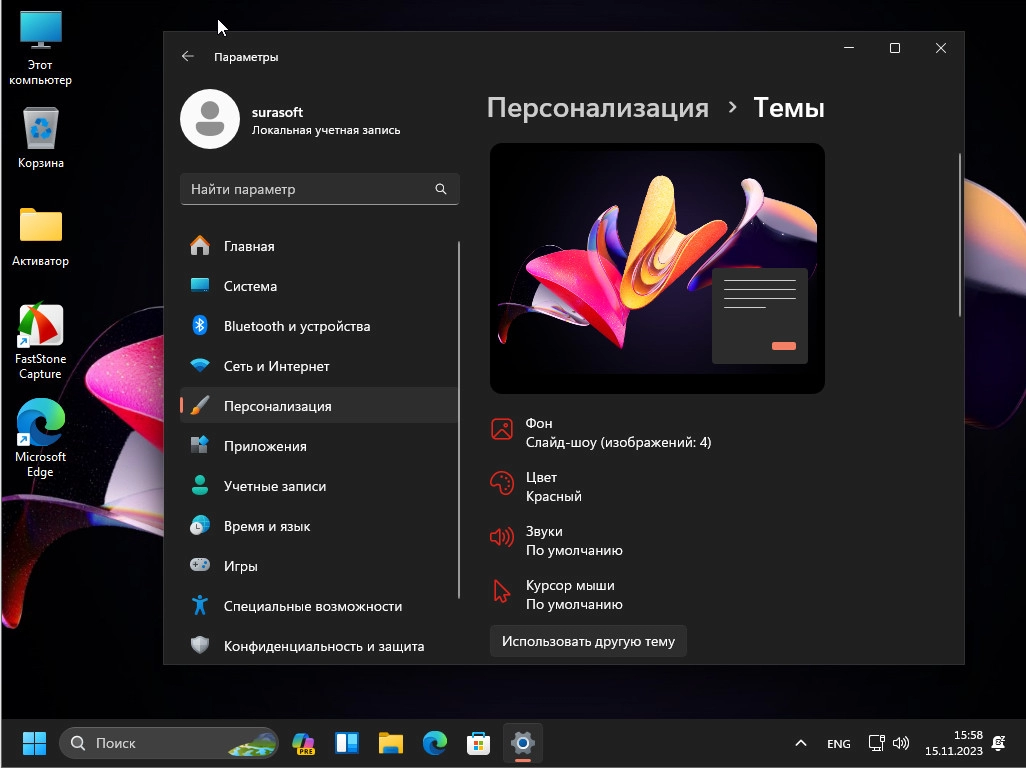Open the Специальные возможности accessibility icon
This screenshot has width=1026, height=768.
[200, 605]
